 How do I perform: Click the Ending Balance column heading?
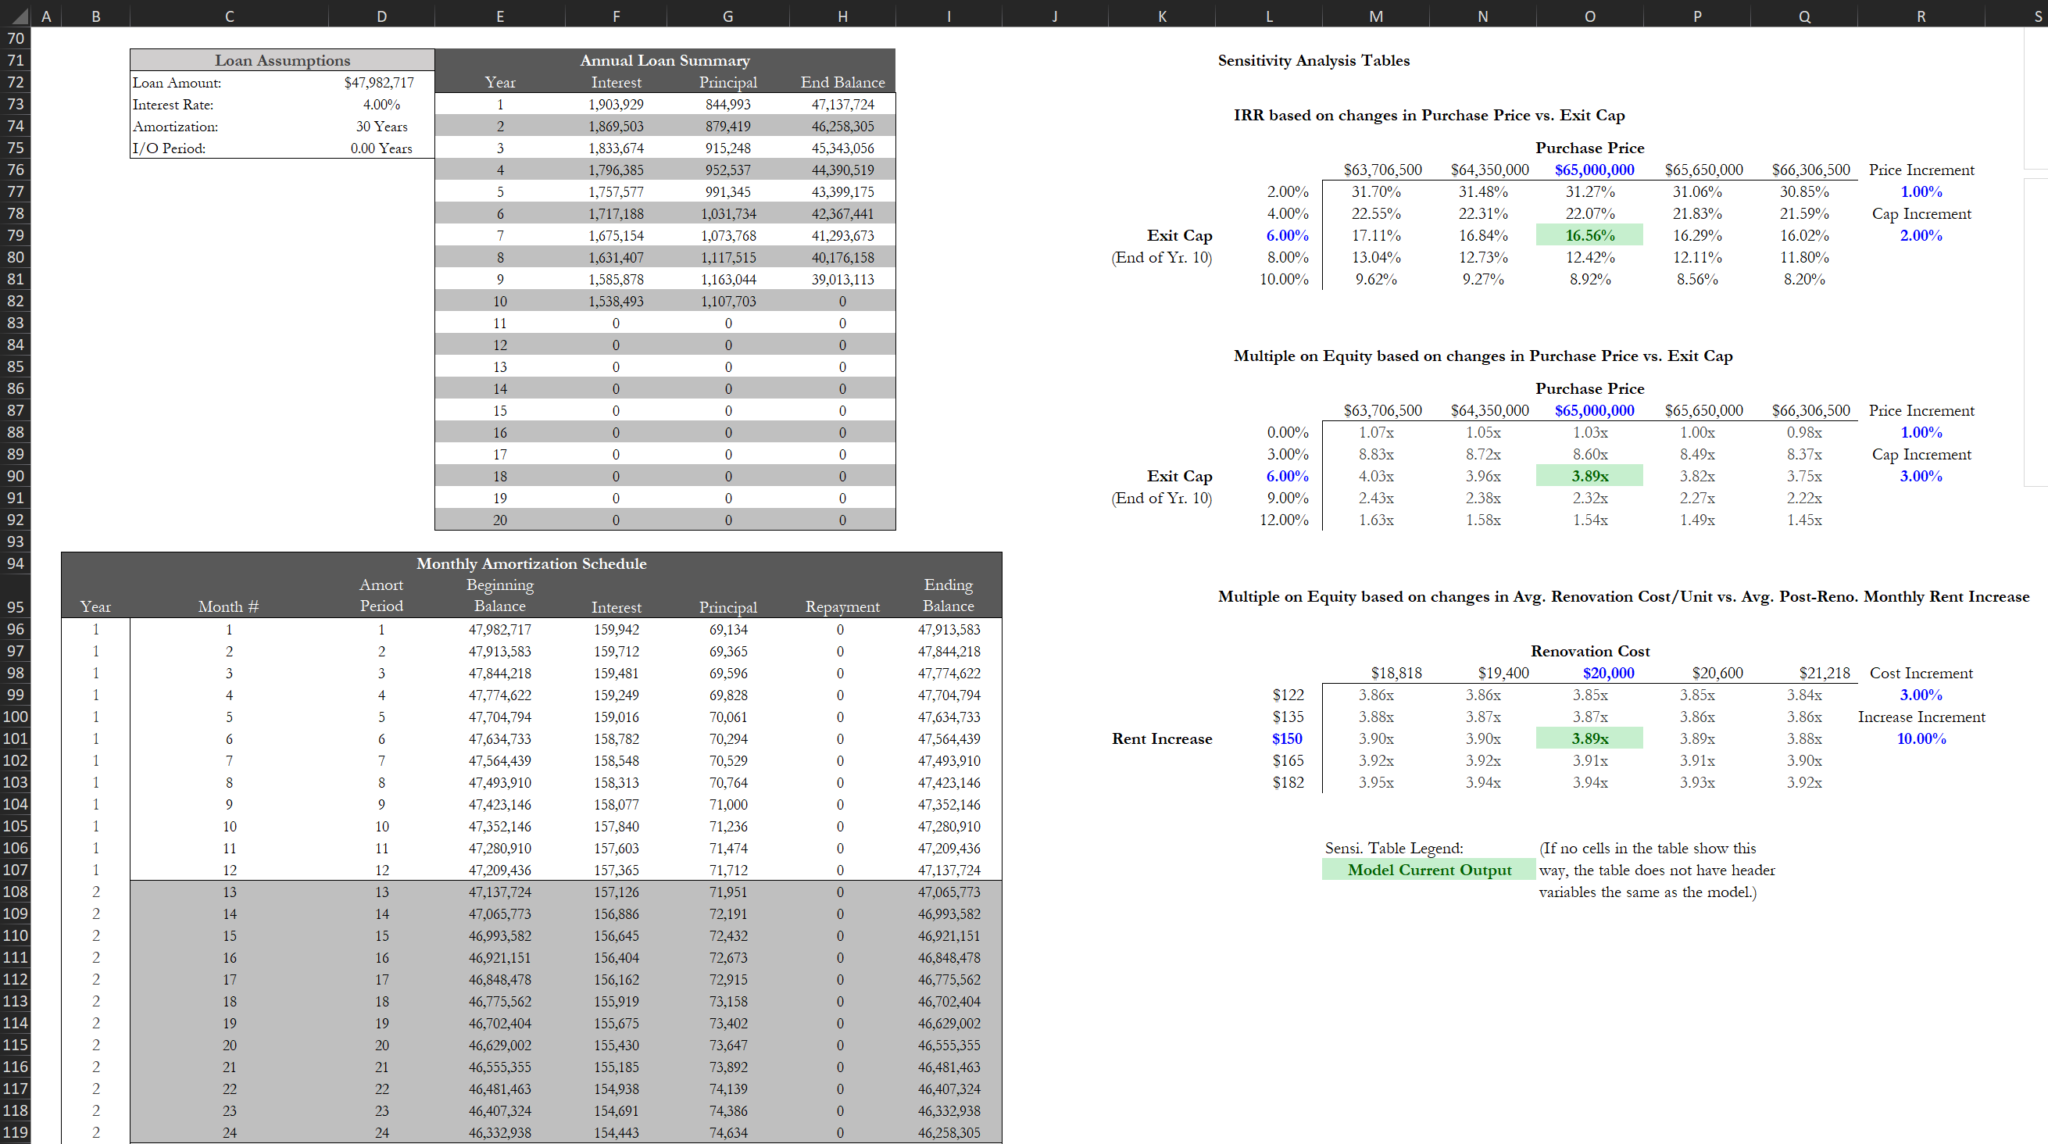[948, 596]
